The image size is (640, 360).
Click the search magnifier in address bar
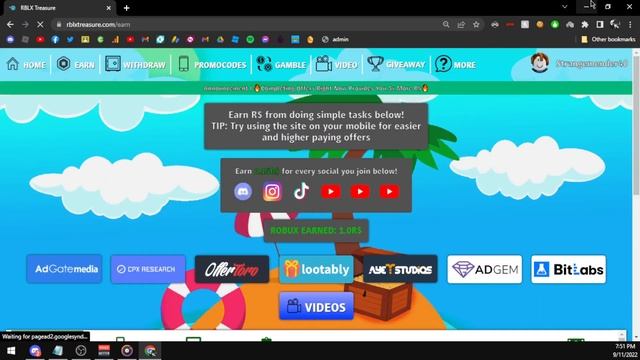(x=446, y=24)
